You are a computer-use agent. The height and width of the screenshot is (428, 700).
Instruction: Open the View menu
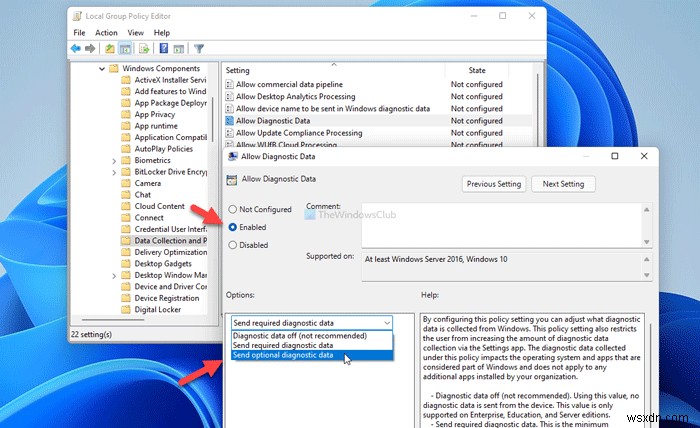coord(135,33)
